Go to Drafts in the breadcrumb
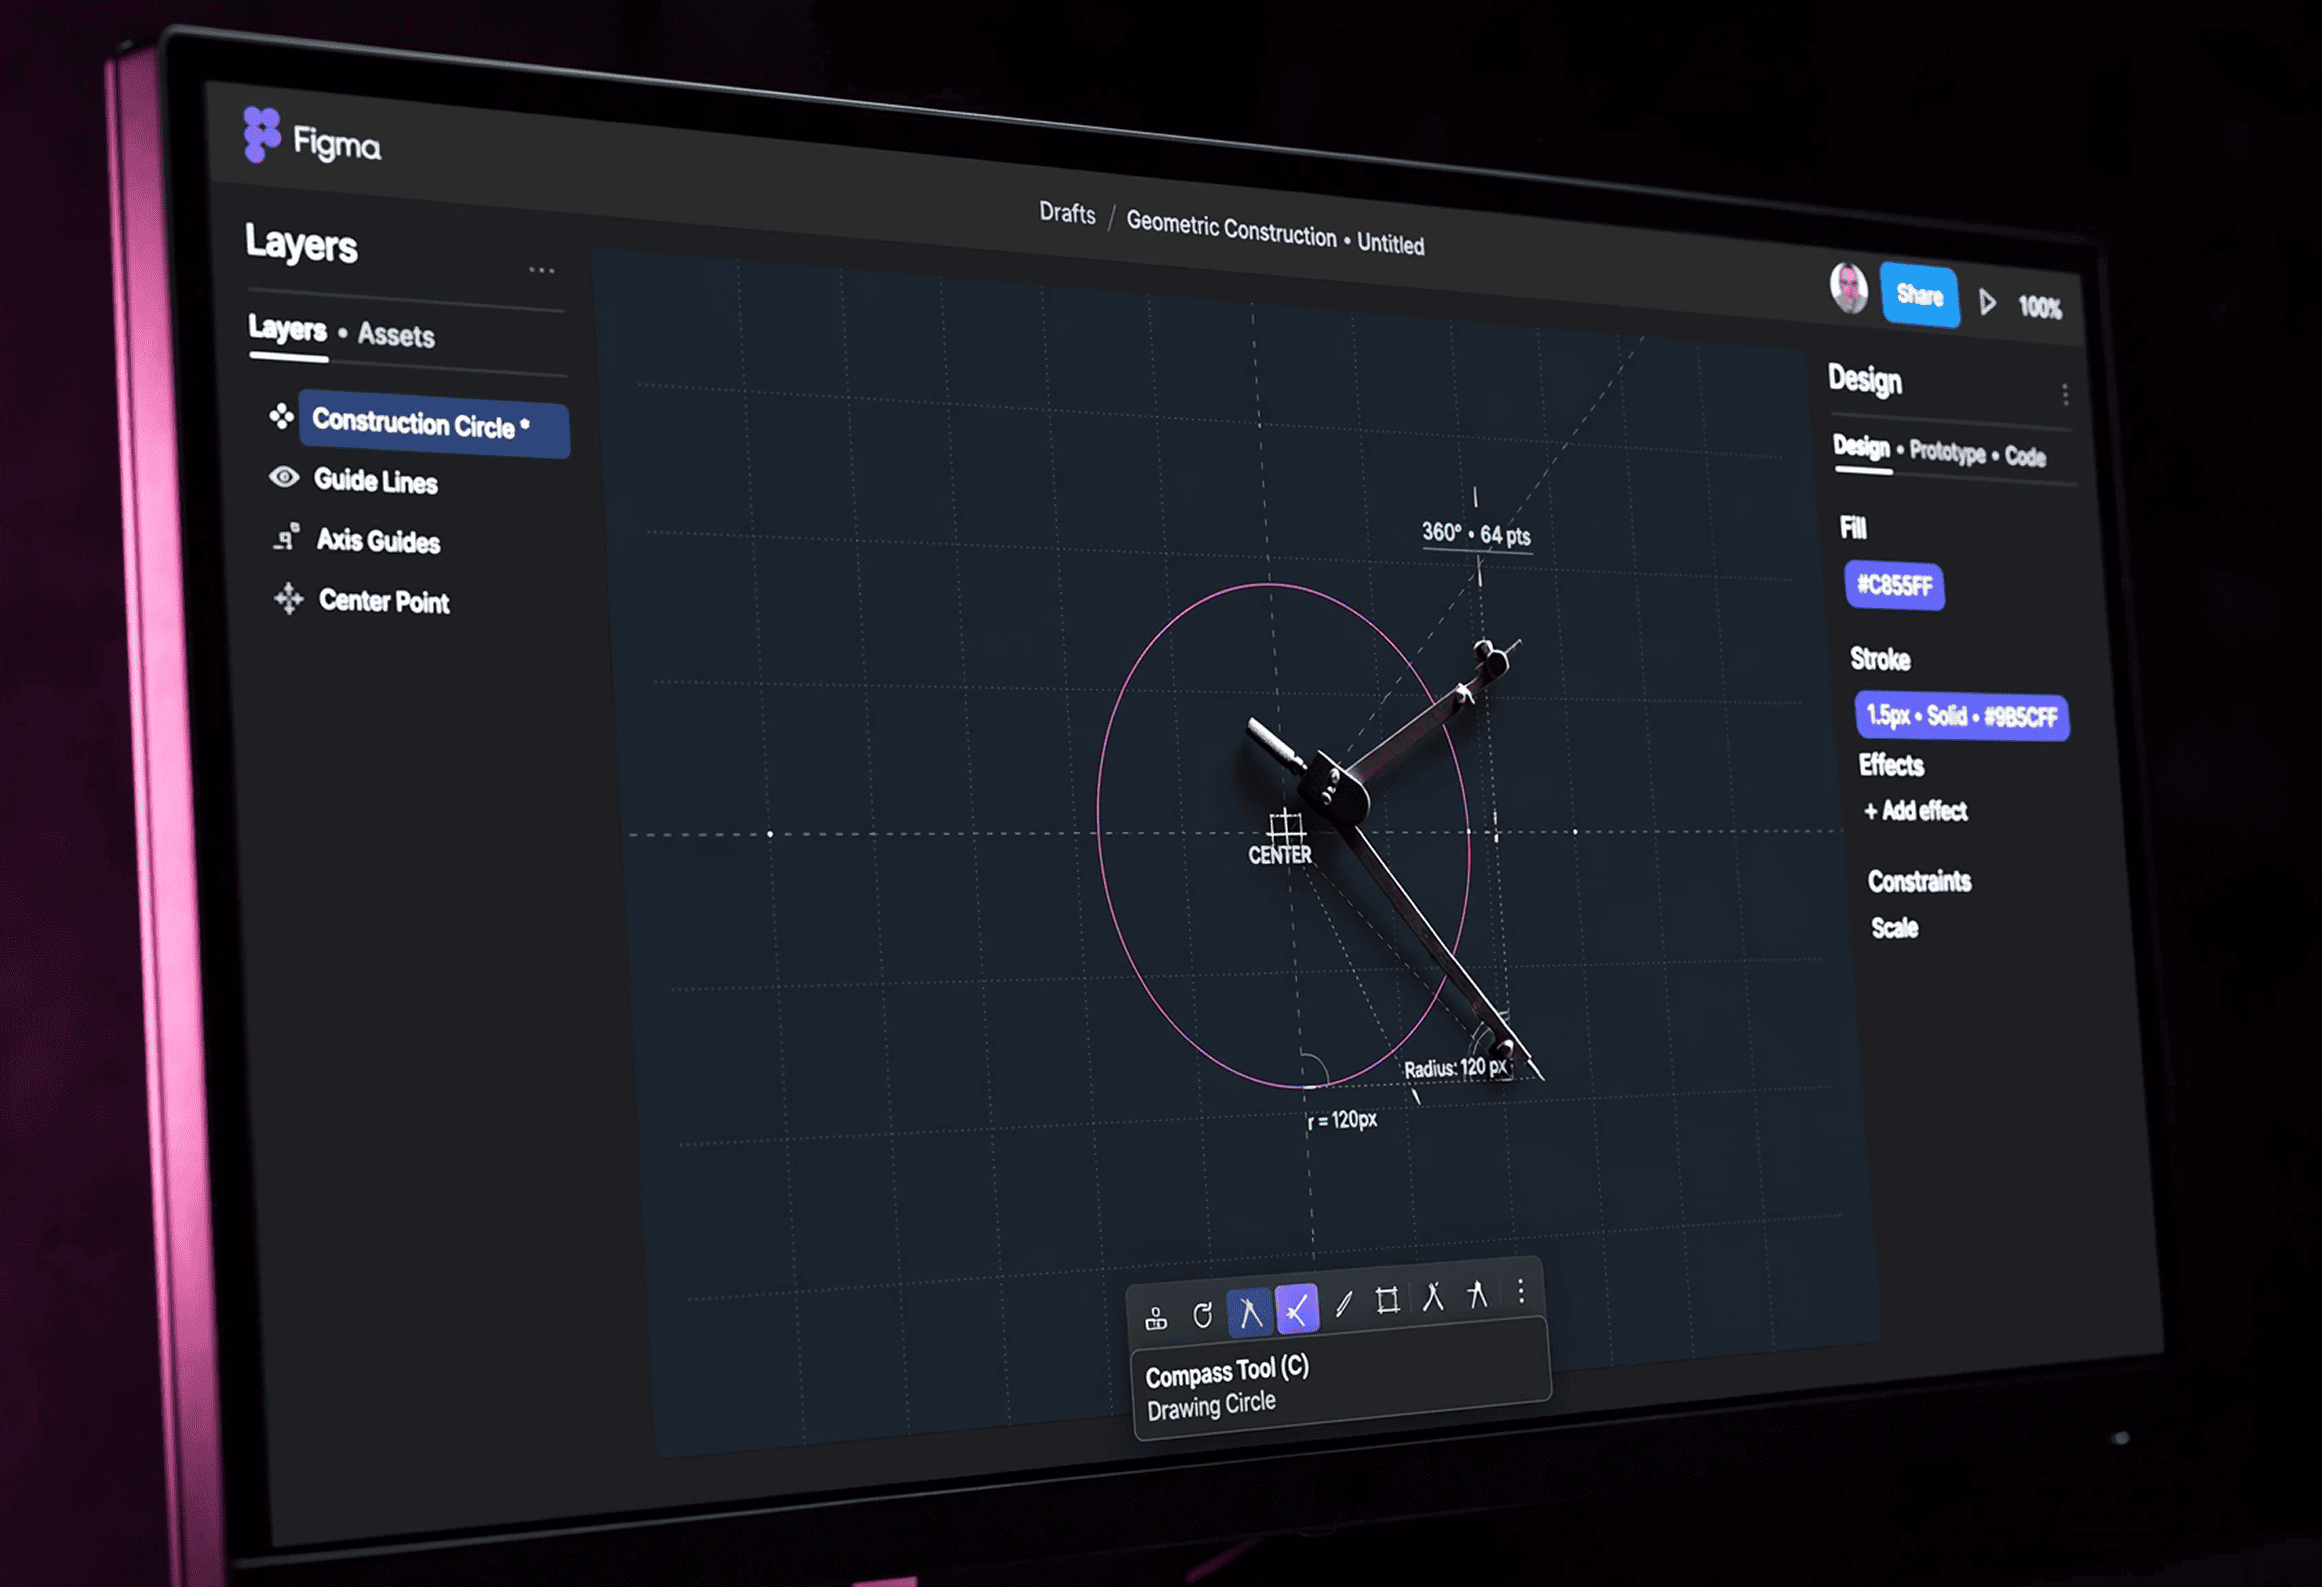The height and width of the screenshot is (1587, 2322). tap(1067, 213)
